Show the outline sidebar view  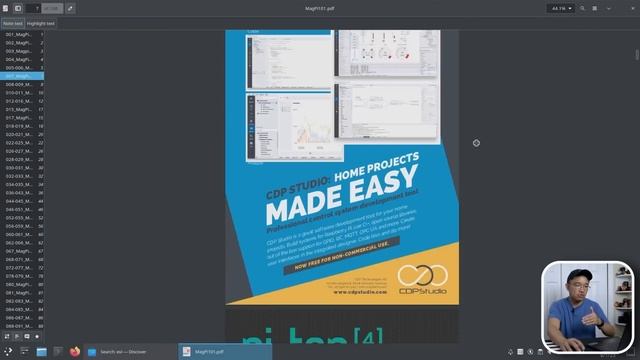pos(17,337)
